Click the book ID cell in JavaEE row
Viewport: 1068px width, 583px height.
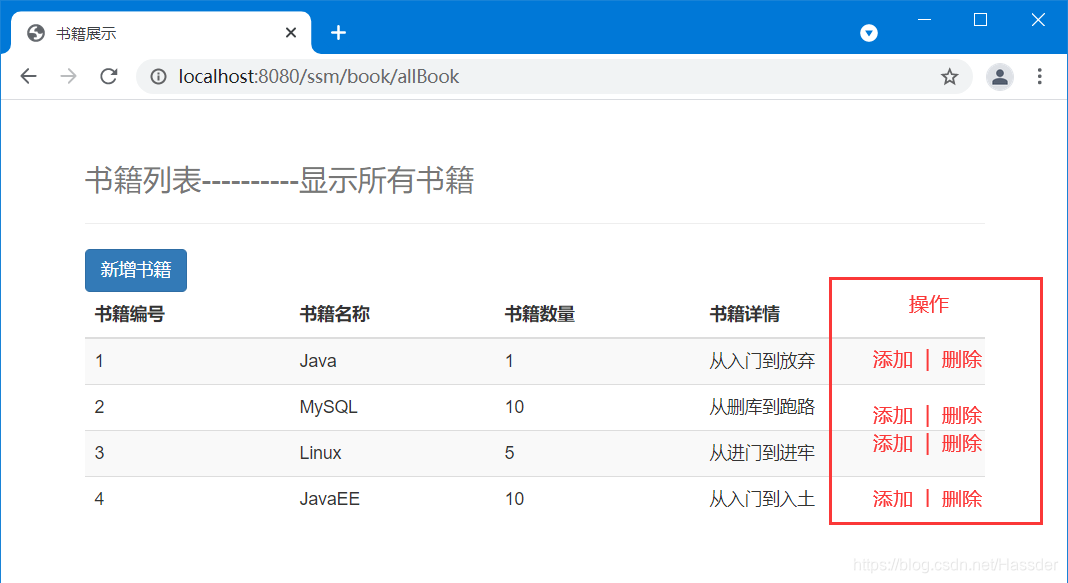click(99, 499)
